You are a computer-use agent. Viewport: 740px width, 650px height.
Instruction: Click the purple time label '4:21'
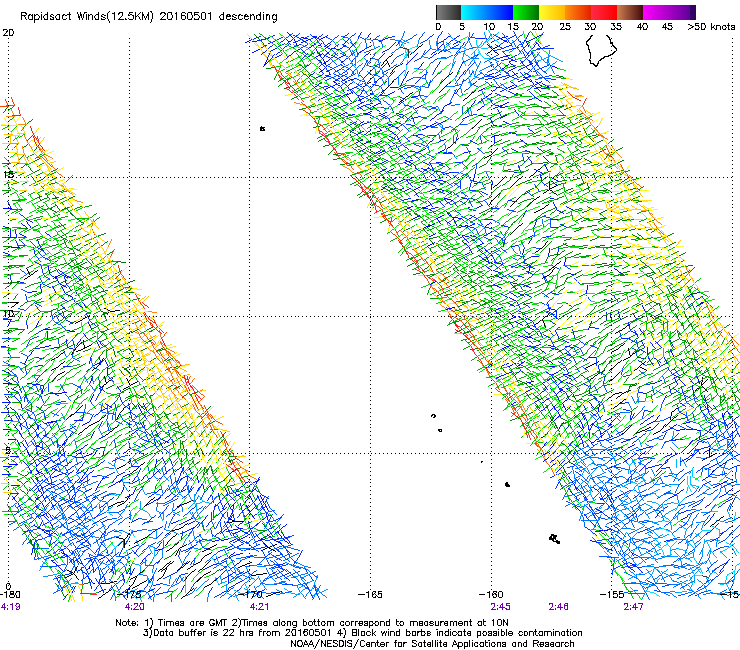point(259,607)
